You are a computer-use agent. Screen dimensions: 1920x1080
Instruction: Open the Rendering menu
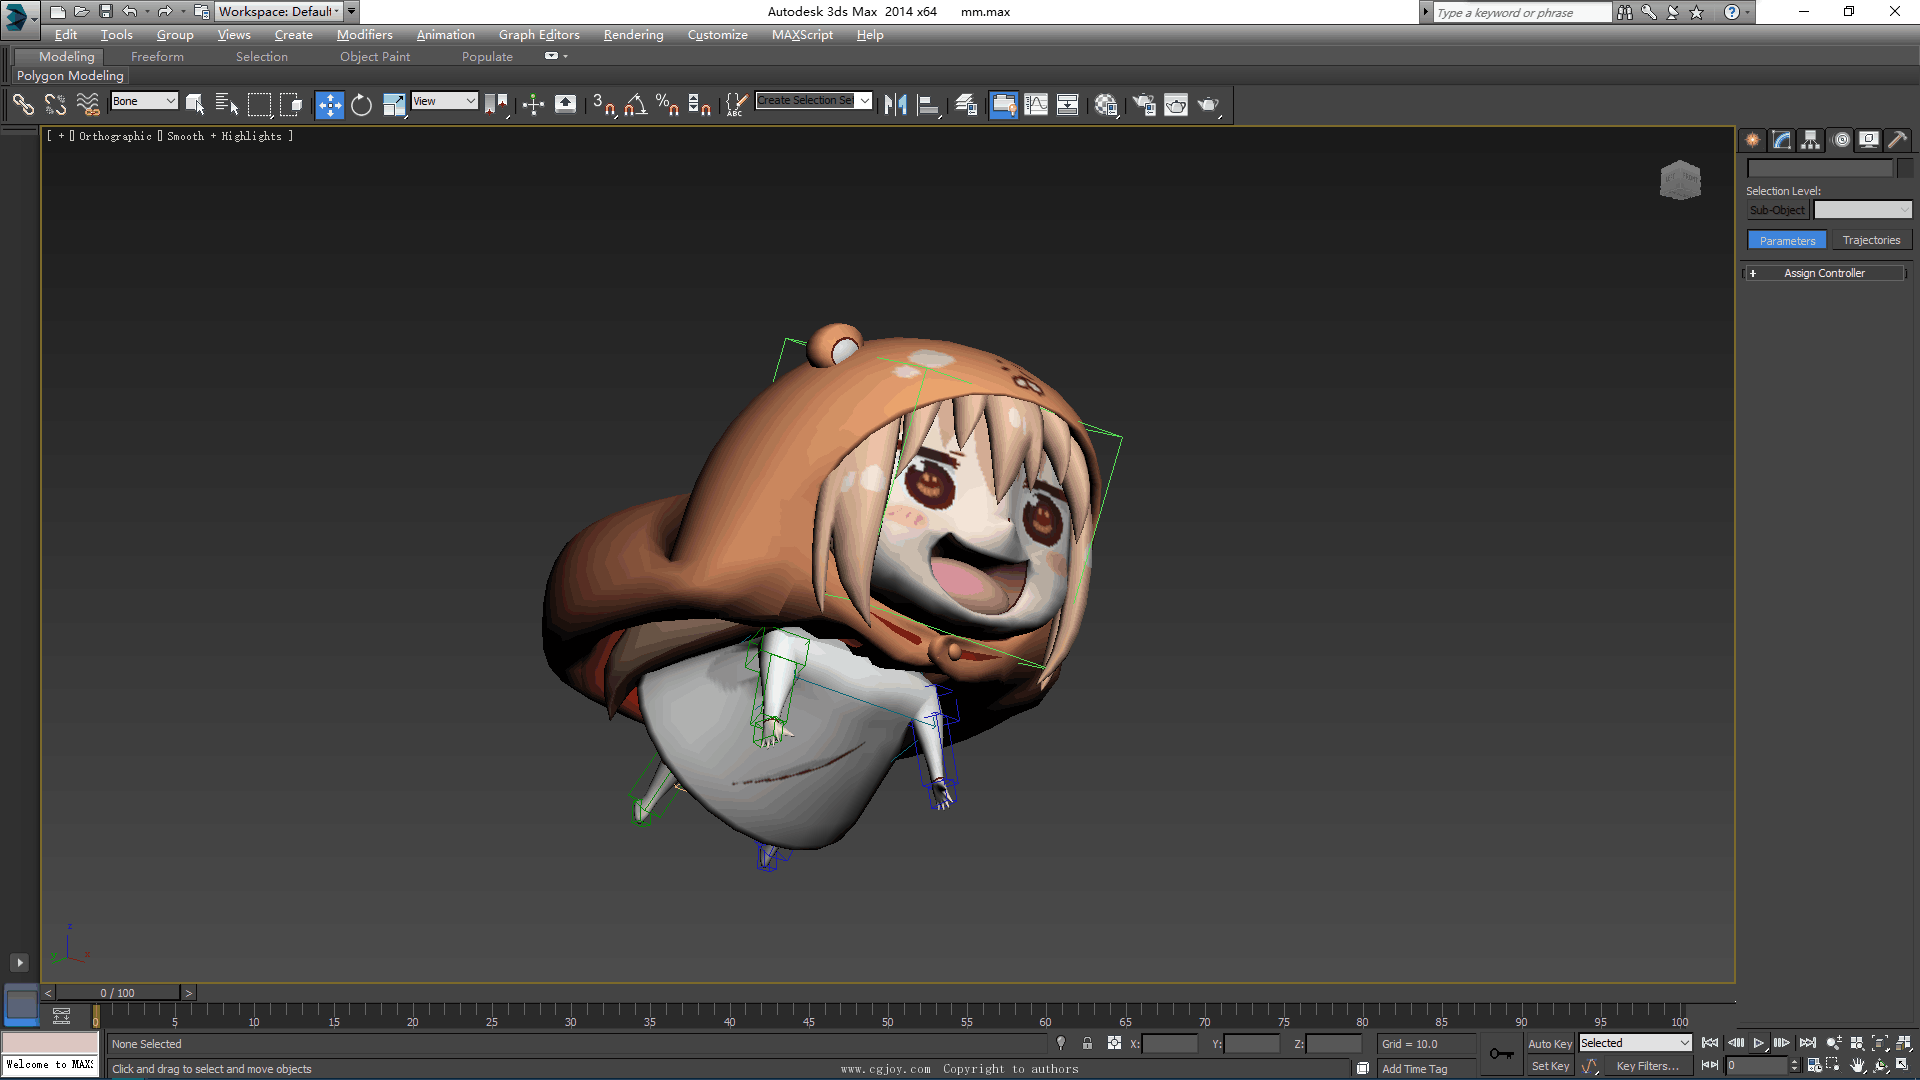pos(633,35)
